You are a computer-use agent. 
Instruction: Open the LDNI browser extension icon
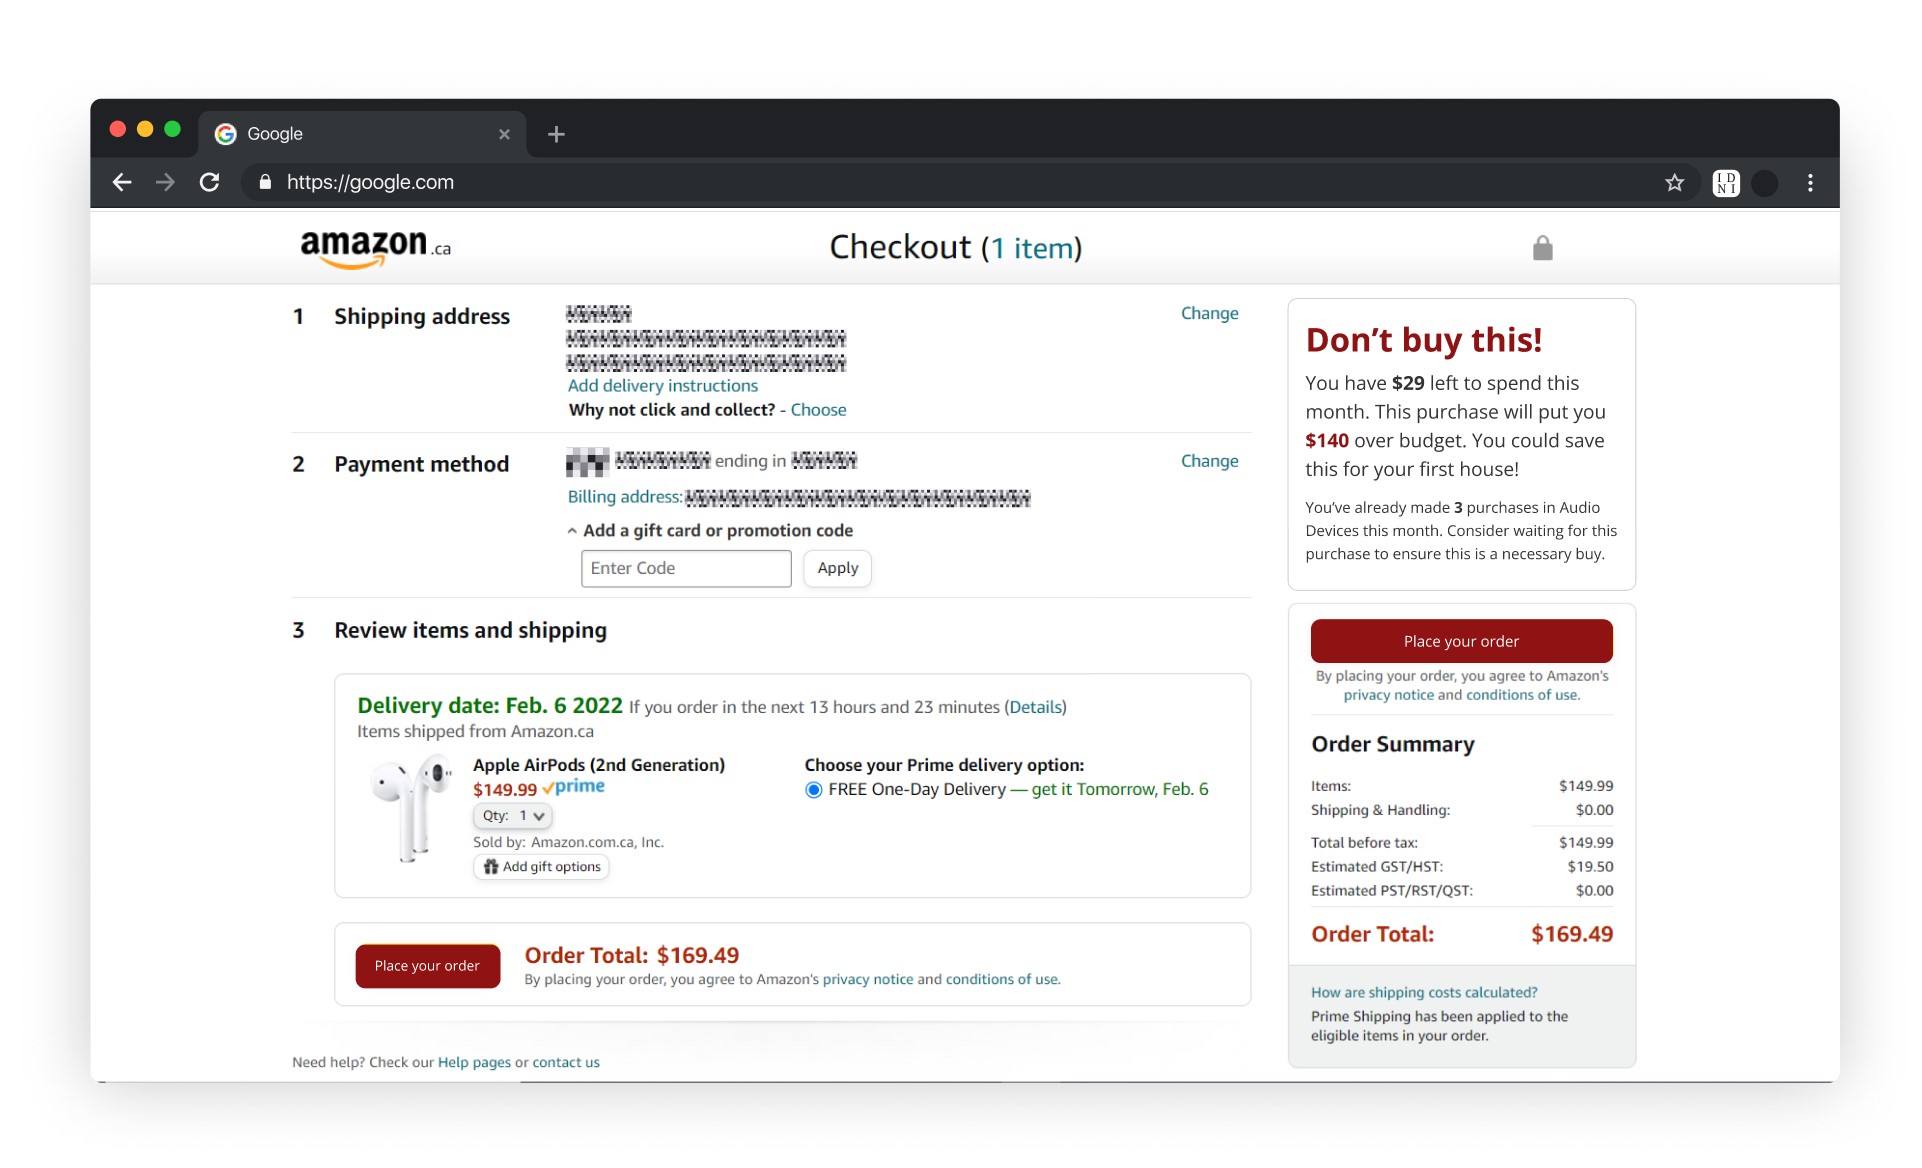click(1725, 183)
